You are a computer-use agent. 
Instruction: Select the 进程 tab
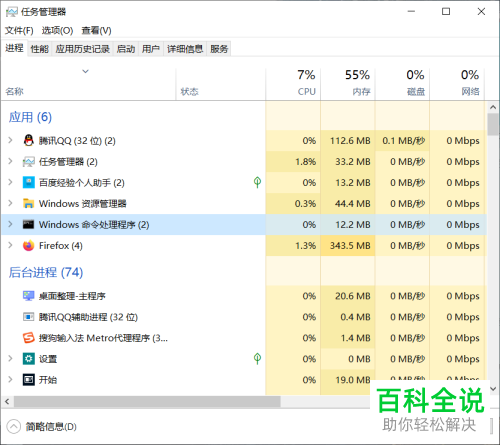(14, 48)
